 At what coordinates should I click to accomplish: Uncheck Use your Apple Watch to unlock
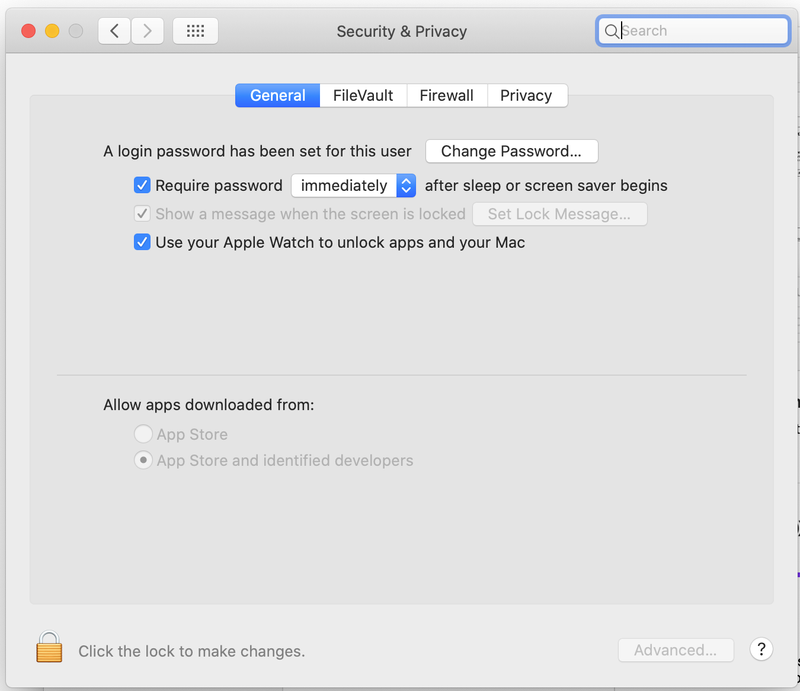pyautogui.click(x=142, y=242)
